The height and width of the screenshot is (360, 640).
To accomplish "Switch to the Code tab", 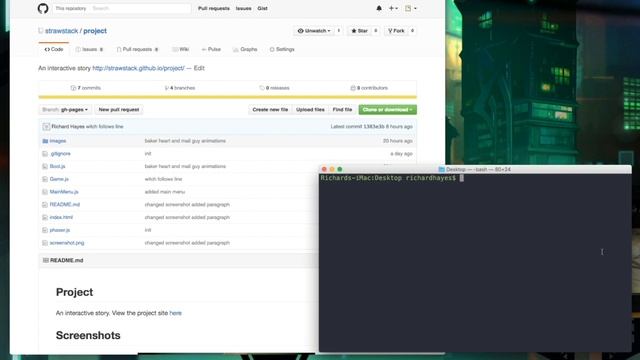I will coord(54,49).
